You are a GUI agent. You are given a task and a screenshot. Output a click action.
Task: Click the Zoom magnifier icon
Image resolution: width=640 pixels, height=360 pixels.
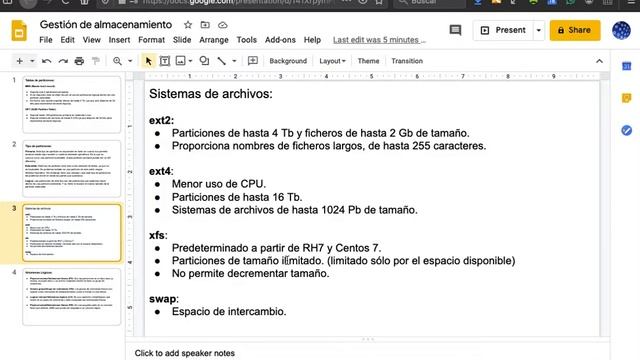[x=117, y=61]
